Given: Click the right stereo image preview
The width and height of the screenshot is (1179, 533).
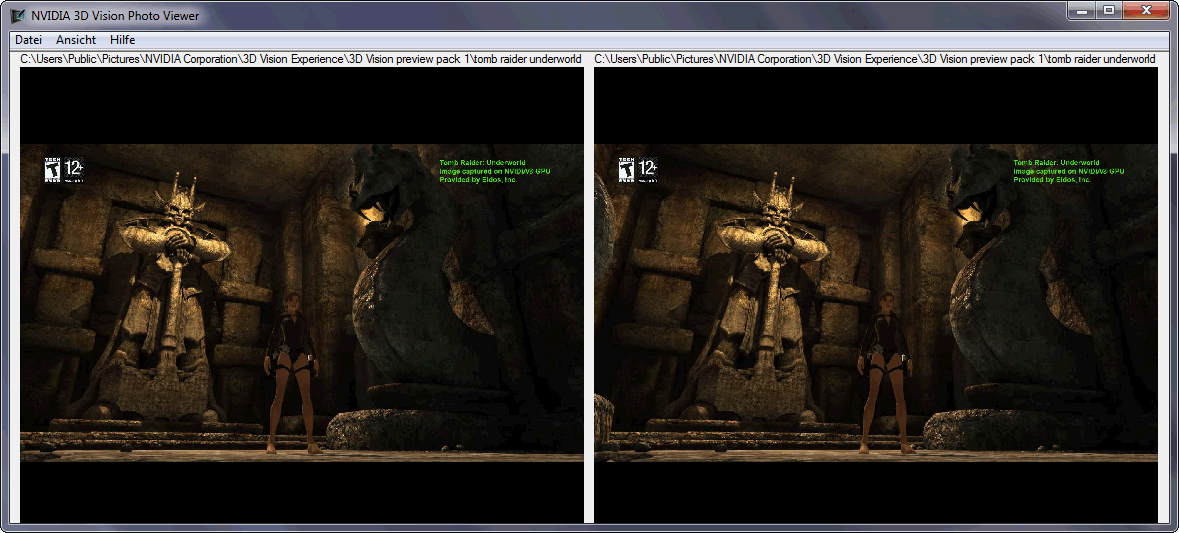Looking at the screenshot, I should pos(876,295).
